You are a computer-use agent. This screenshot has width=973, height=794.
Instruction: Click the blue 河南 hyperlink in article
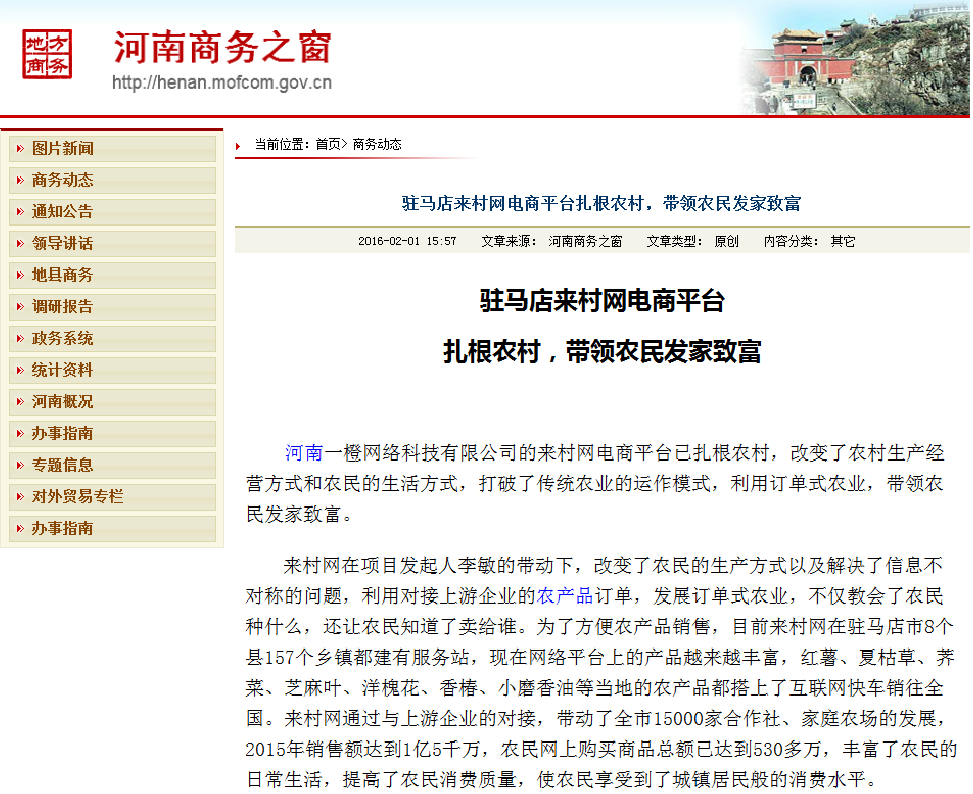(x=304, y=453)
